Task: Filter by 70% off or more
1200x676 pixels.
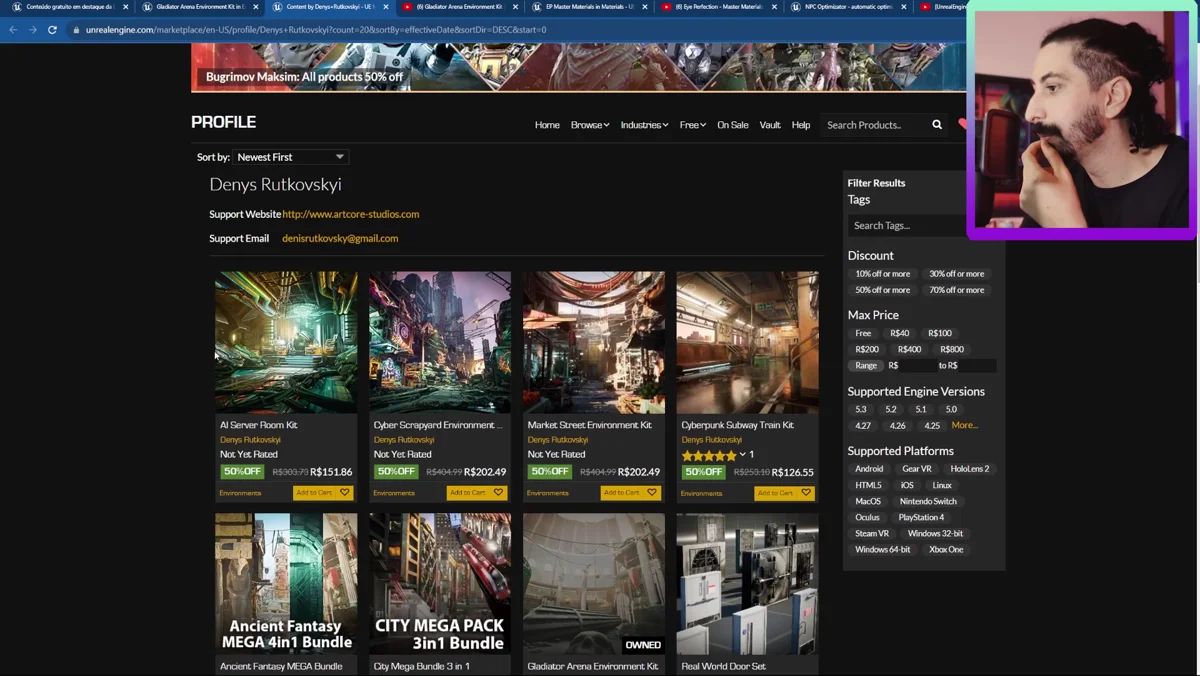Action: coord(957,290)
